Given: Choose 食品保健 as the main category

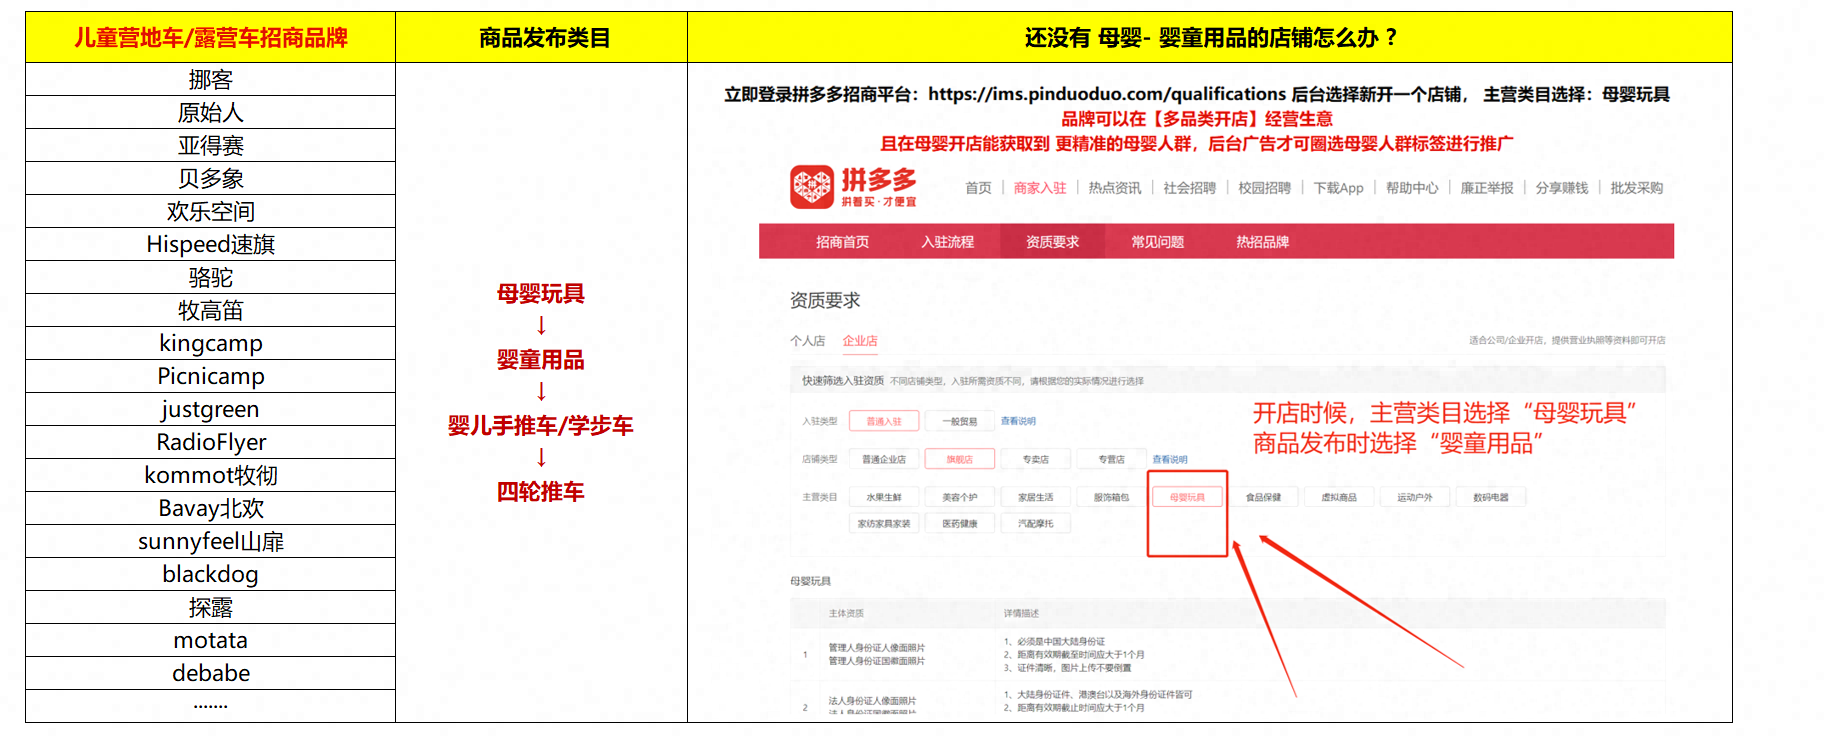Looking at the screenshot, I should [x=1263, y=497].
